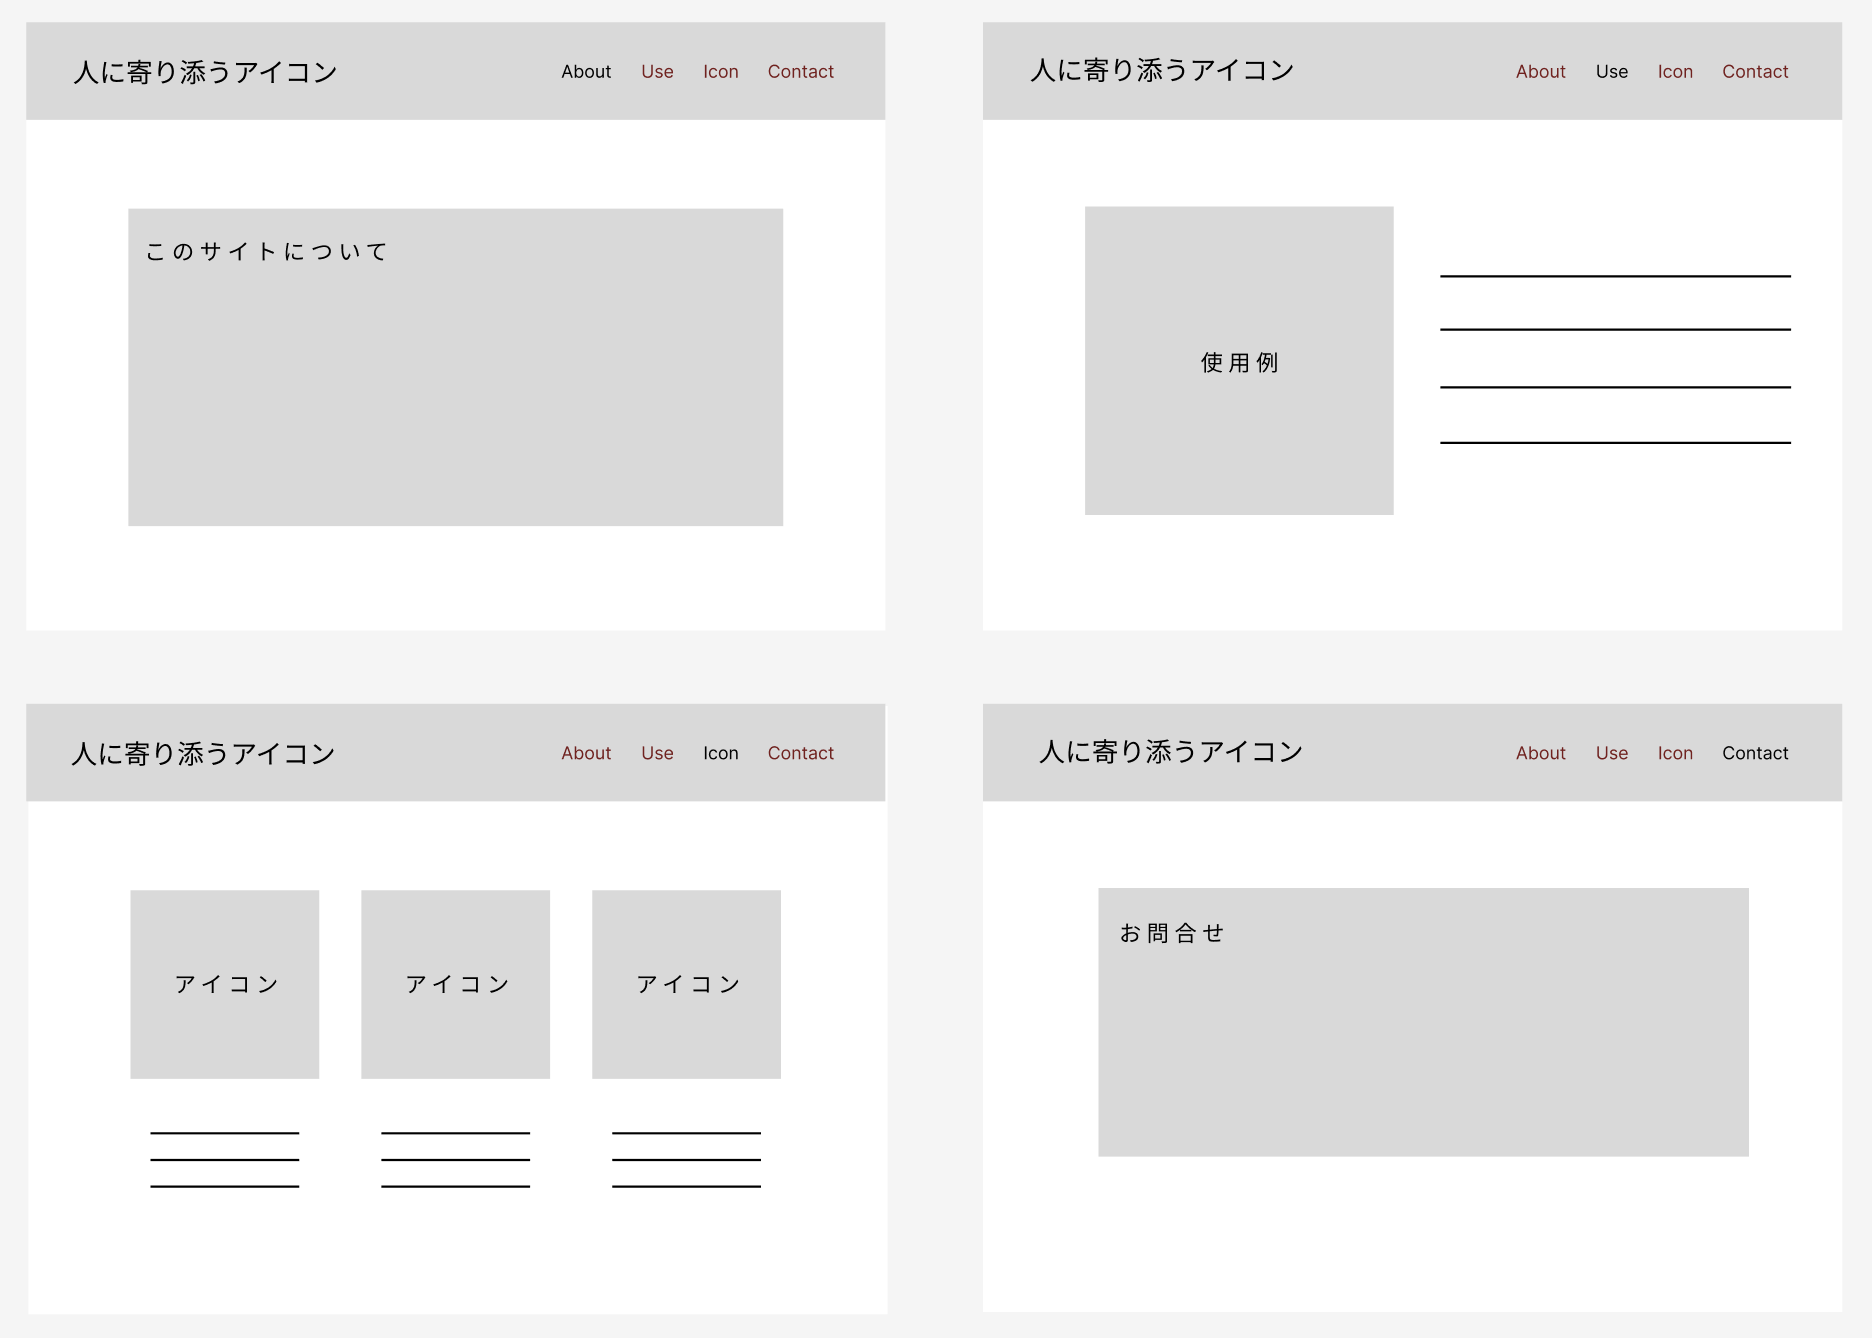The width and height of the screenshot is (1872, 1338).
Task: Click the 使用例 square placeholder image
Action: tap(1238, 361)
